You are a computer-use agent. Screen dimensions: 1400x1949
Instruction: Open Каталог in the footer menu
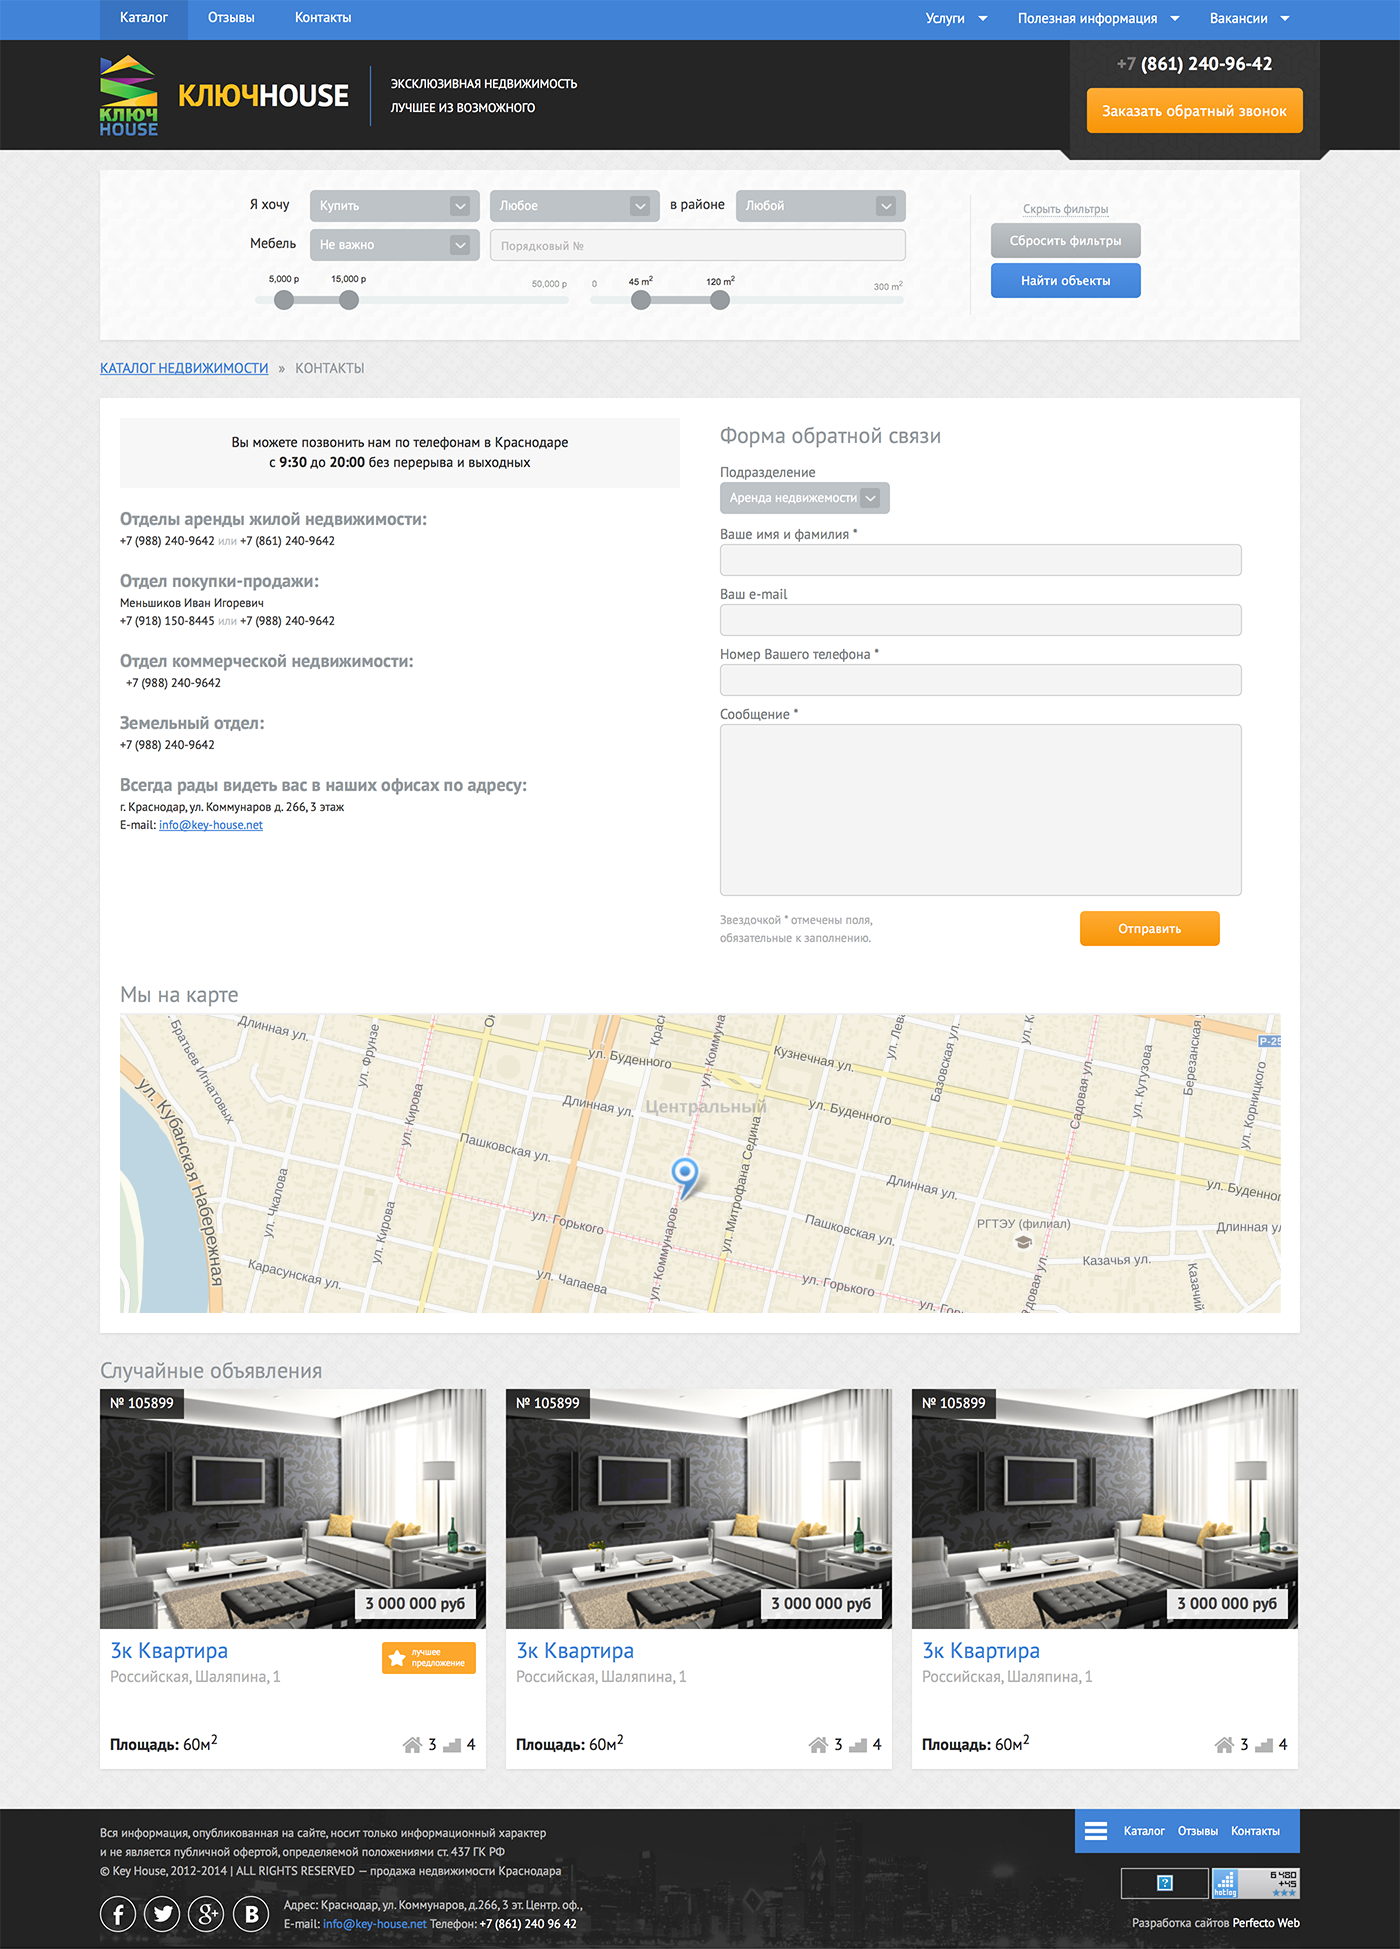pos(1144,1831)
